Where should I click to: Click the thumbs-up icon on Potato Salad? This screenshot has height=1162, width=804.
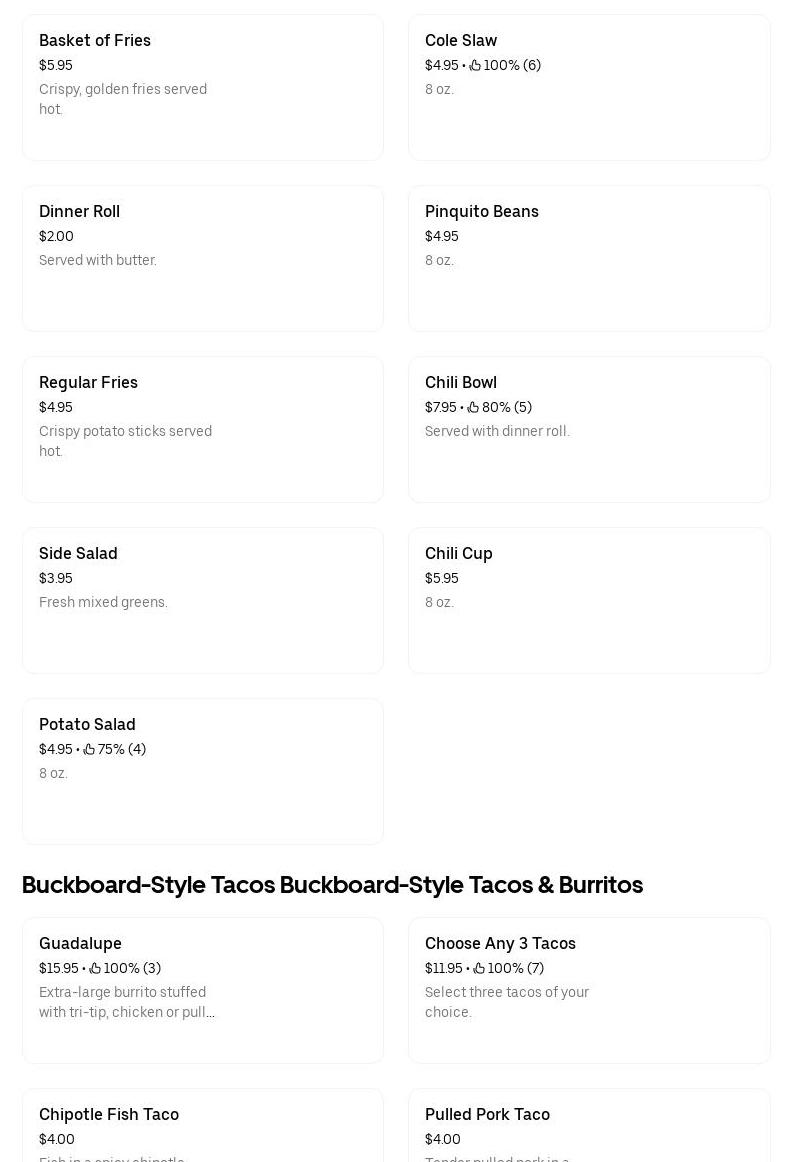click(x=89, y=749)
